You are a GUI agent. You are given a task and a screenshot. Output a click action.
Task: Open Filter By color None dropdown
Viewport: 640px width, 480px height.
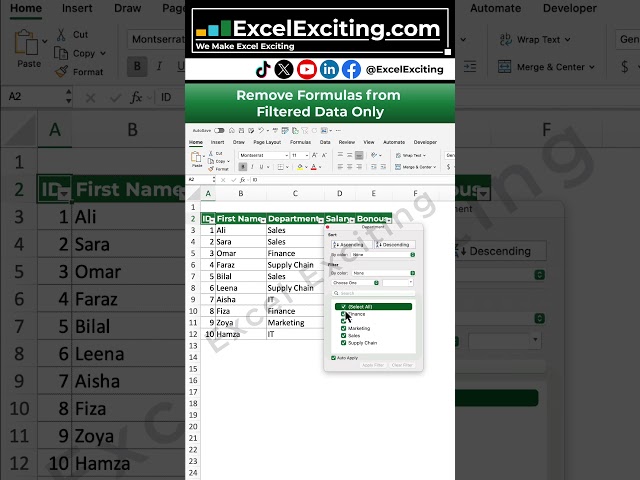coord(383,273)
